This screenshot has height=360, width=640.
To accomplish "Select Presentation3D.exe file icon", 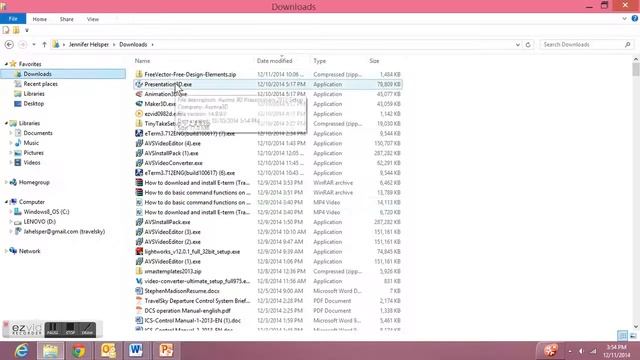I will click(139, 84).
